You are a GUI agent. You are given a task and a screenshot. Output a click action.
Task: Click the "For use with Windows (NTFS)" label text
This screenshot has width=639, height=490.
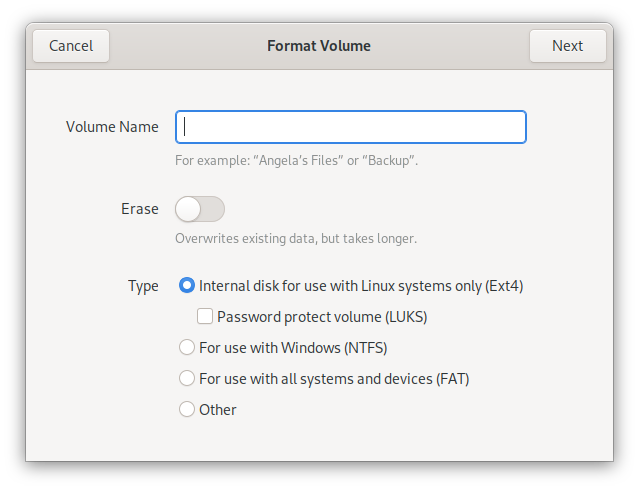click(x=293, y=348)
